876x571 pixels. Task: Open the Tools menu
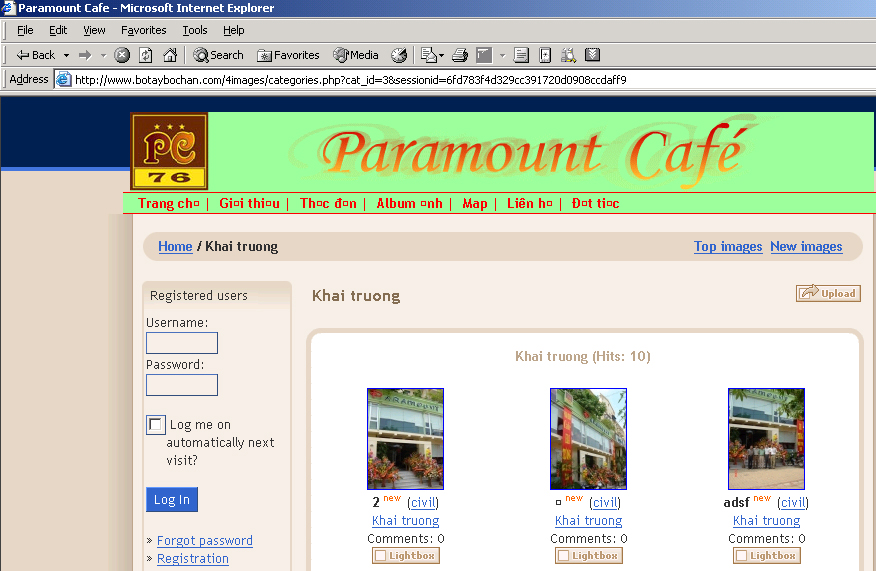(x=195, y=30)
